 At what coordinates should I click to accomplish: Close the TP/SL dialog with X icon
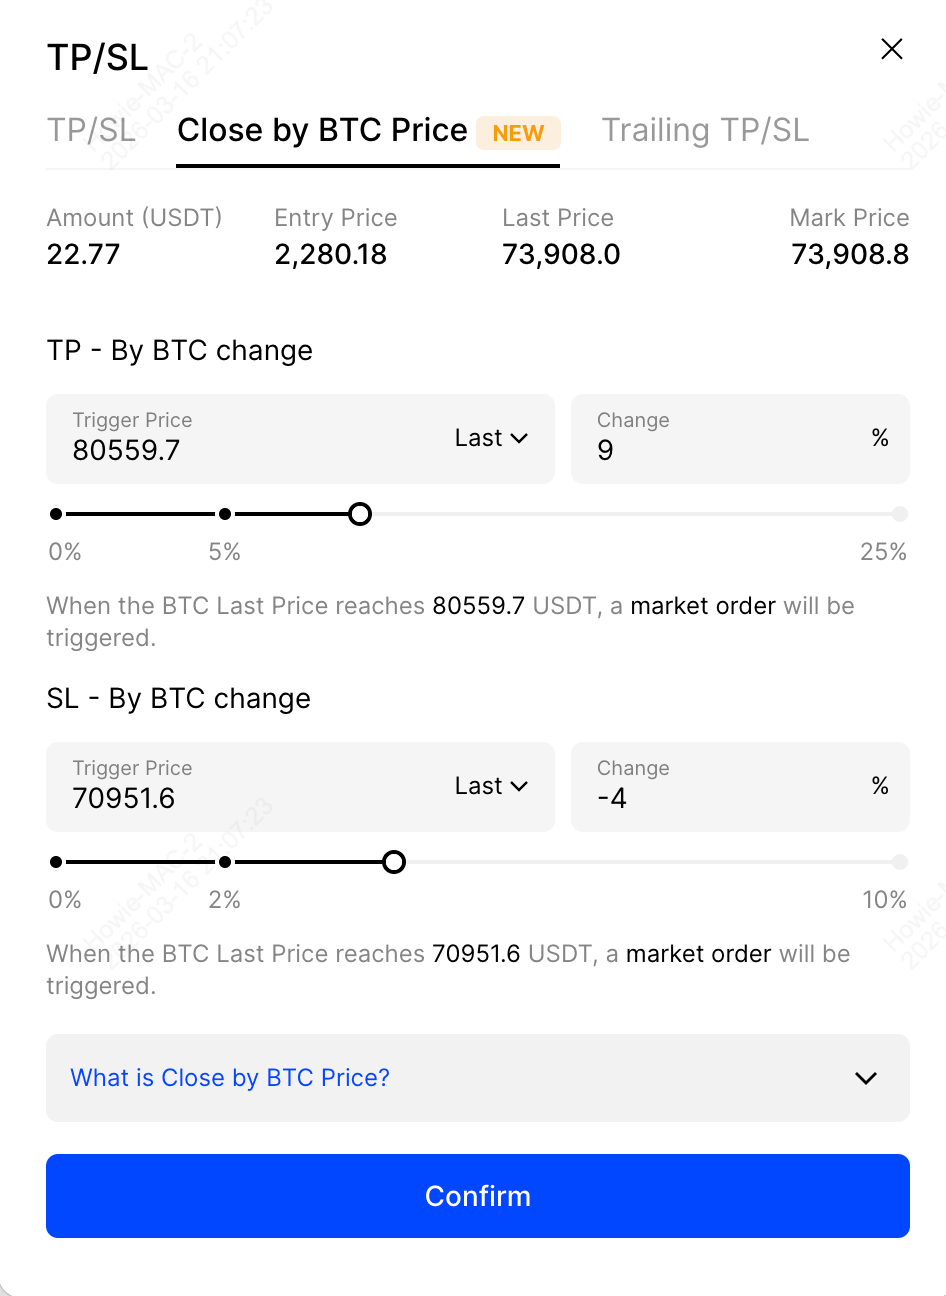(892, 49)
